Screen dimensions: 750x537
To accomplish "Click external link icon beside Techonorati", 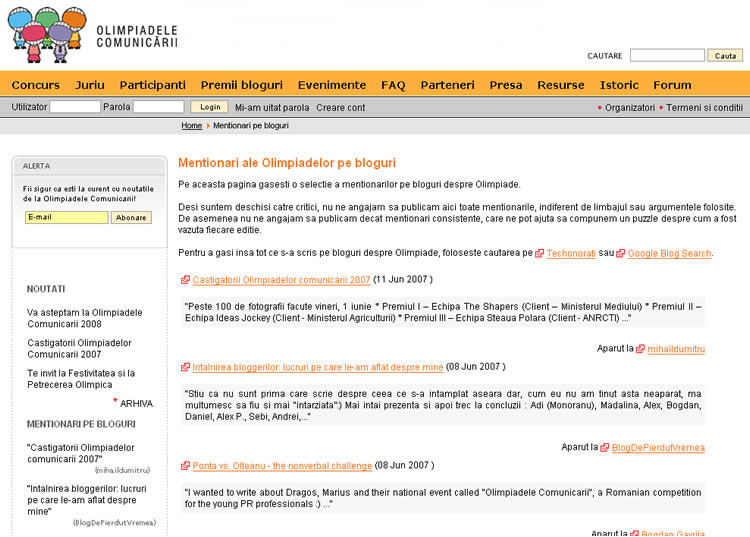I will tap(539, 253).
